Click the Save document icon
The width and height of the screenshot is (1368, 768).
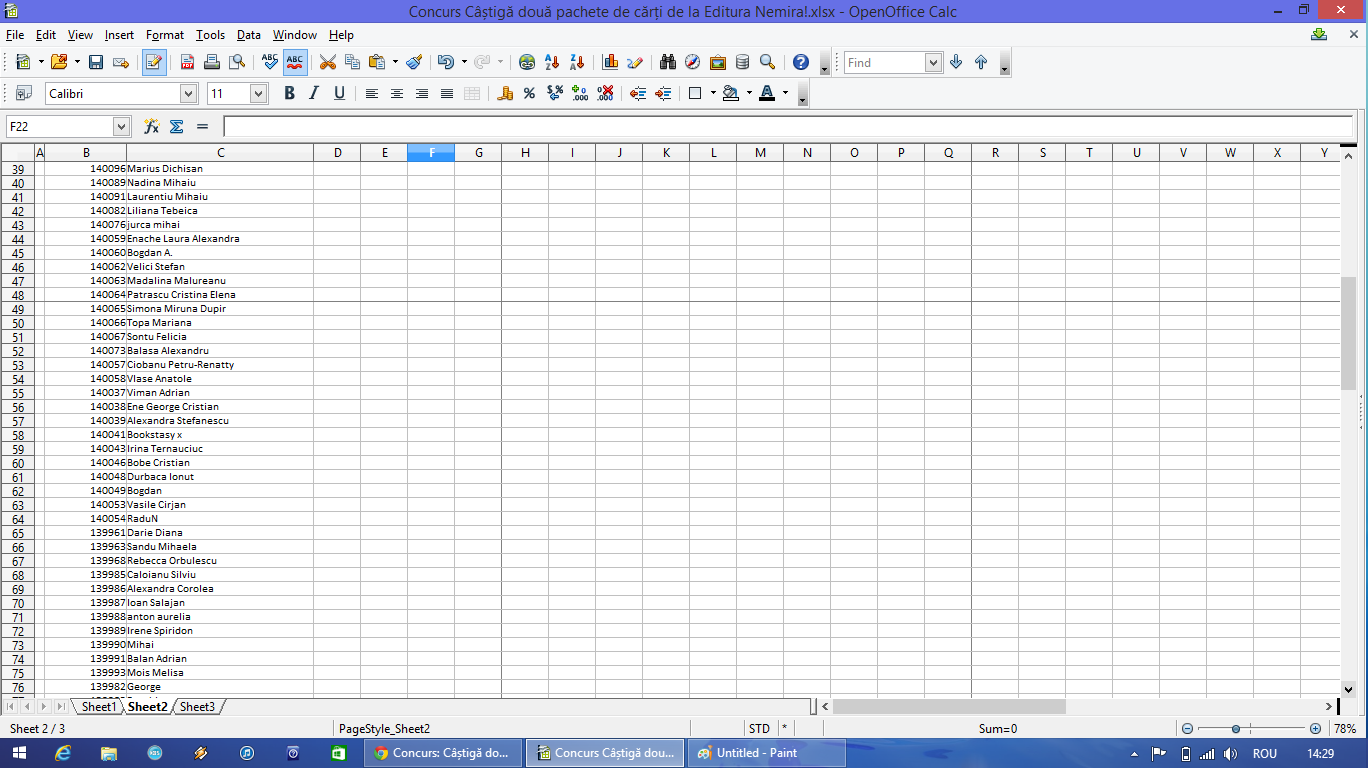coord(96,62)
